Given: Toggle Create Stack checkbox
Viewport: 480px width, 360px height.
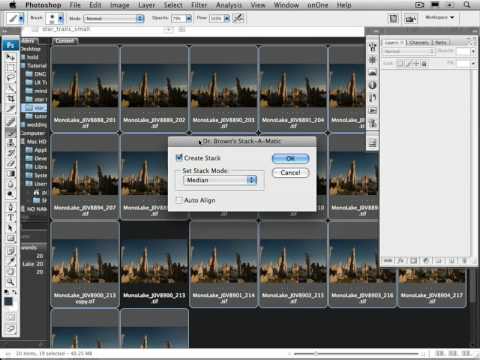Looking at the screenshot, I should coord(179,157).
